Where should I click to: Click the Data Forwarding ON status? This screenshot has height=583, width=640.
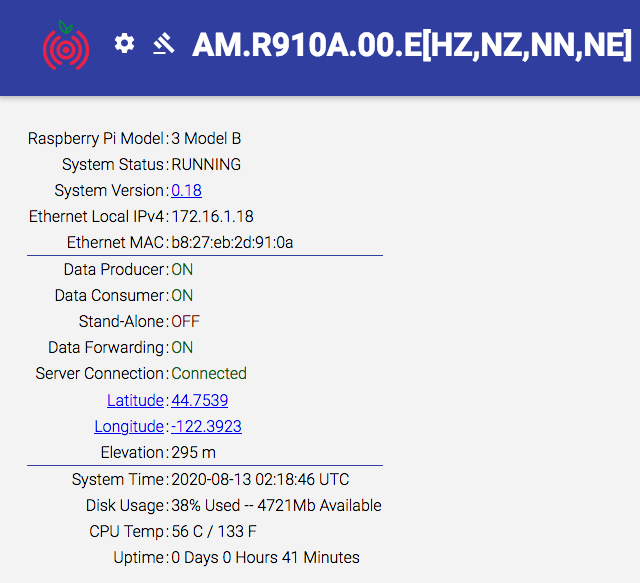182,348
